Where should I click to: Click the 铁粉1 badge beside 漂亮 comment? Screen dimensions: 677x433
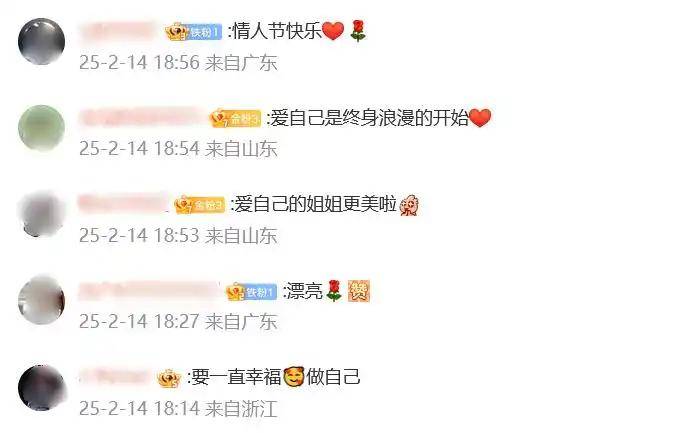(x=252, y=292)
